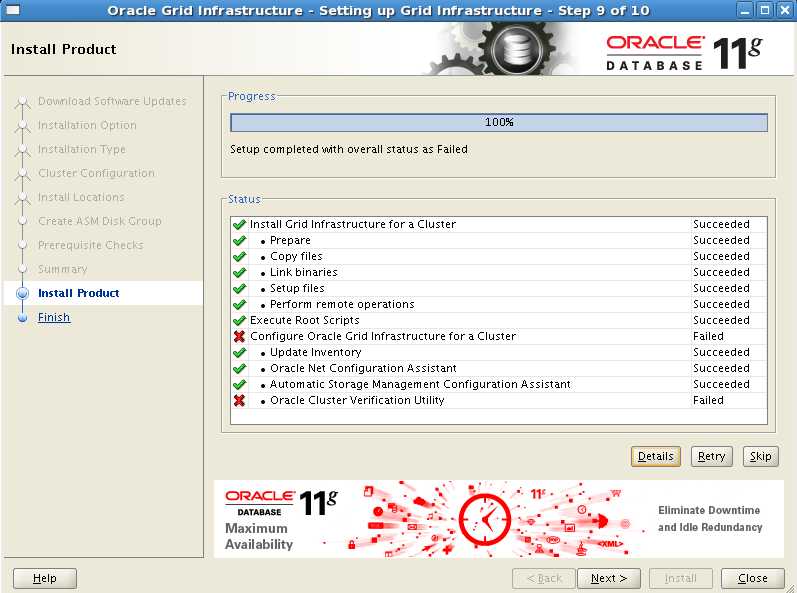Viewport: 797px width, 593px height.
Task: Open the Details of the failure
Action: click(x=656, y=456)
